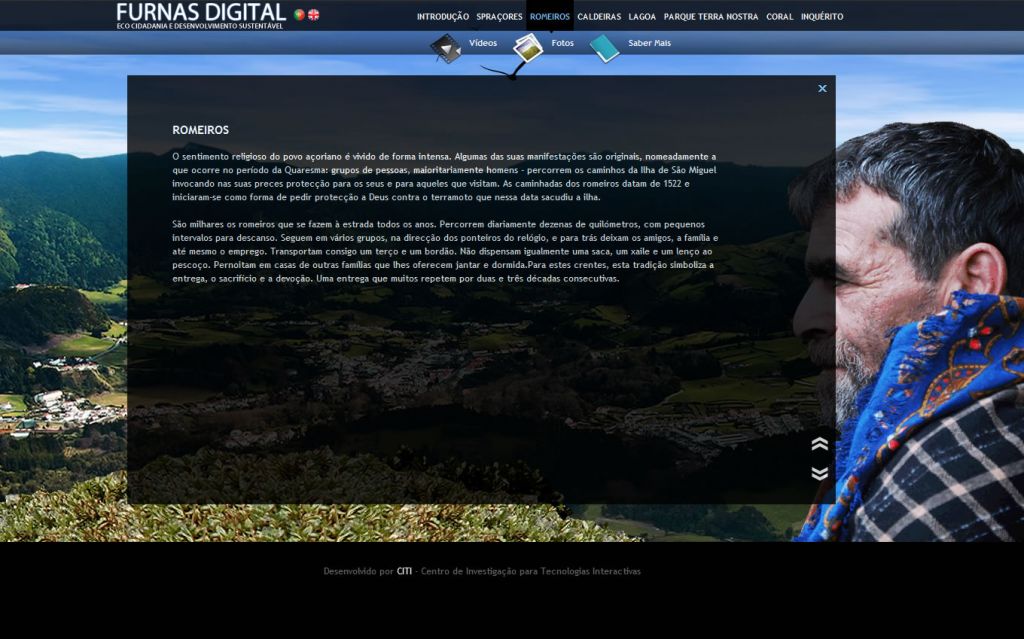This screenshot has width=1024, height=639.
Task: Click the Saber Mais book icon
Action: pyautogui.click(x=604, y=47)
